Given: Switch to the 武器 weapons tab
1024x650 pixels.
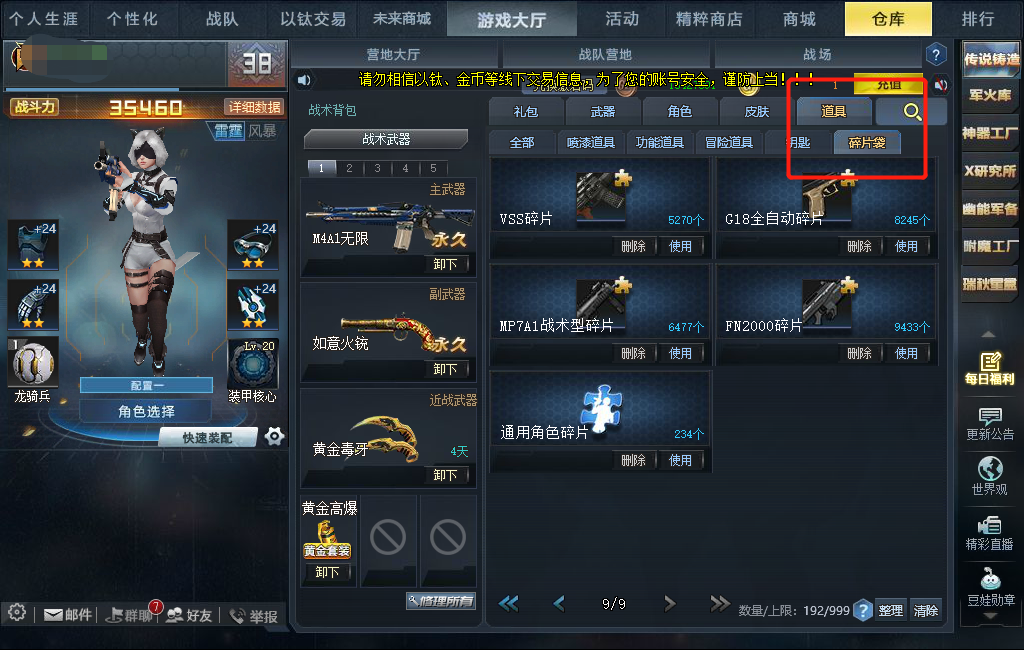Looking at the screenshot, I should [x=603, y=112].
